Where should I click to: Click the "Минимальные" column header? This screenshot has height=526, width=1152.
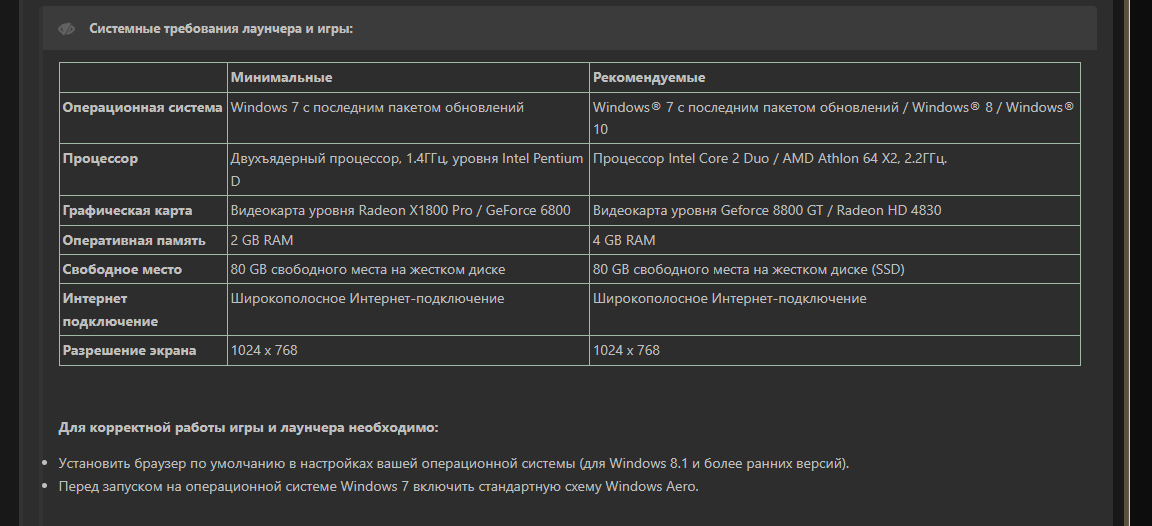281,77
